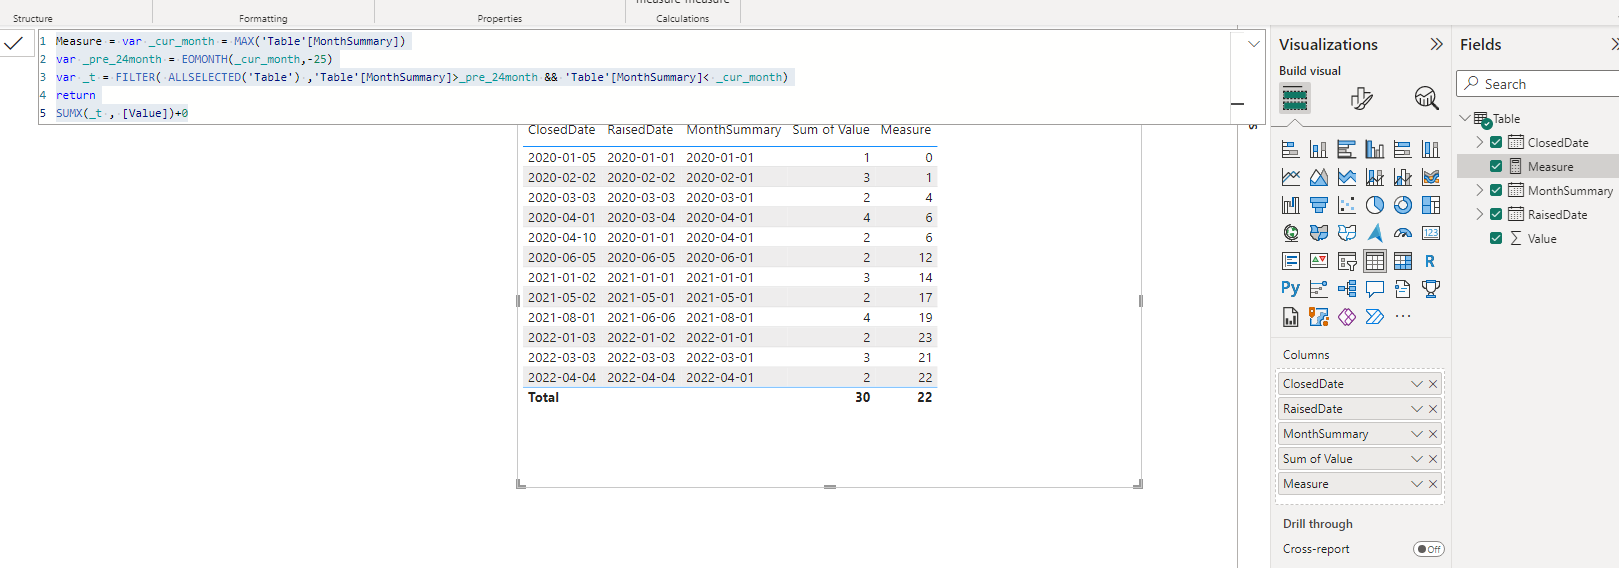Select the 100% stacked bar chart visual

(x=1403, y=149)
